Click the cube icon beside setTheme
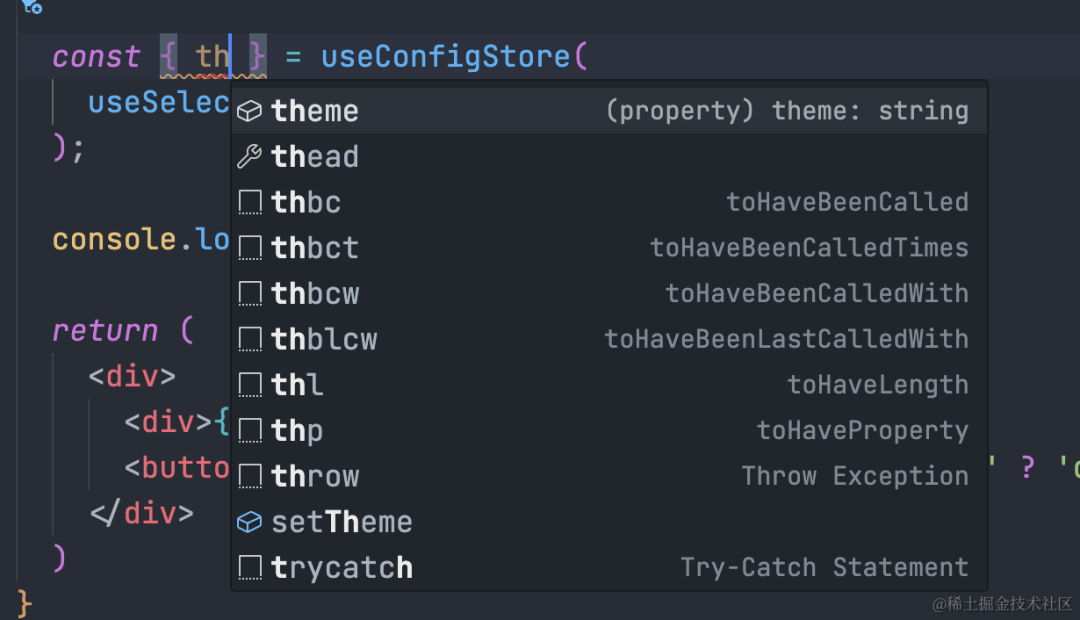 pyautogui.click(x=249, y=522)
